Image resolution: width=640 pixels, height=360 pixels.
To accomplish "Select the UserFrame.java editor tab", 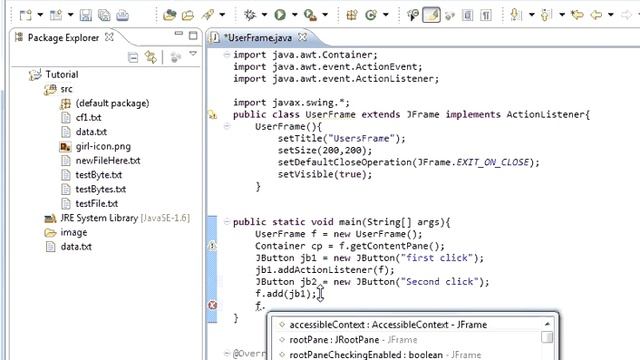I will (x=258, y=38).
